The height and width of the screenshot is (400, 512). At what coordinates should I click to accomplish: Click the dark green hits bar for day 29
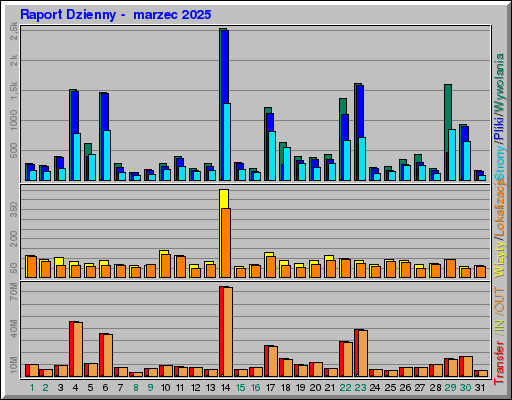[x=448, y=107]
